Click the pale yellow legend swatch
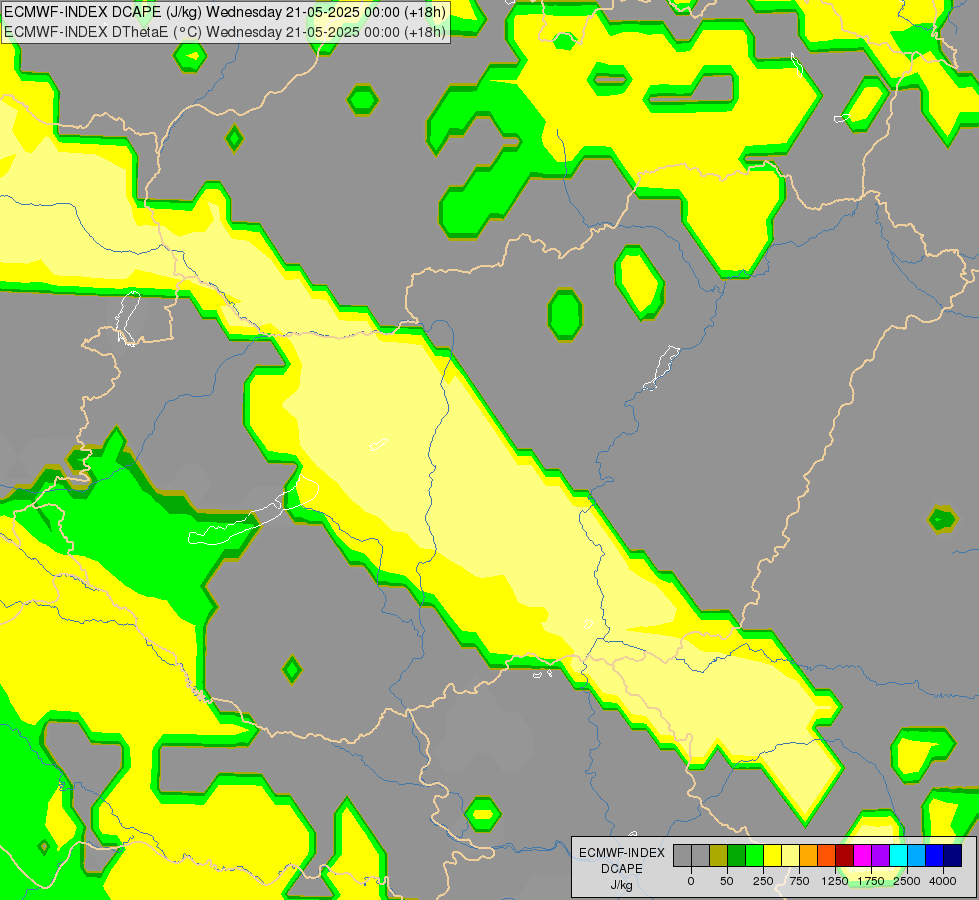Viewport: 979px width, 900px height. [x=790, y=856]
